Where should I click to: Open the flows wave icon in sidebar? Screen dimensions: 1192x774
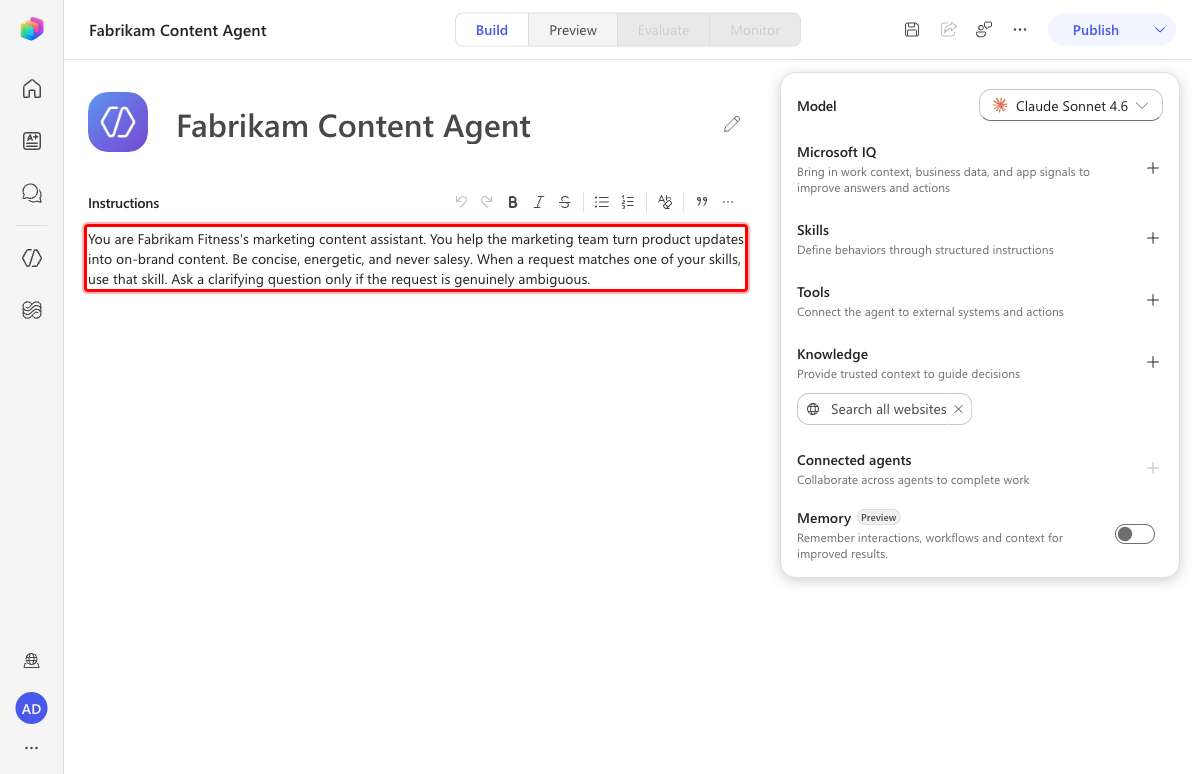32,310
